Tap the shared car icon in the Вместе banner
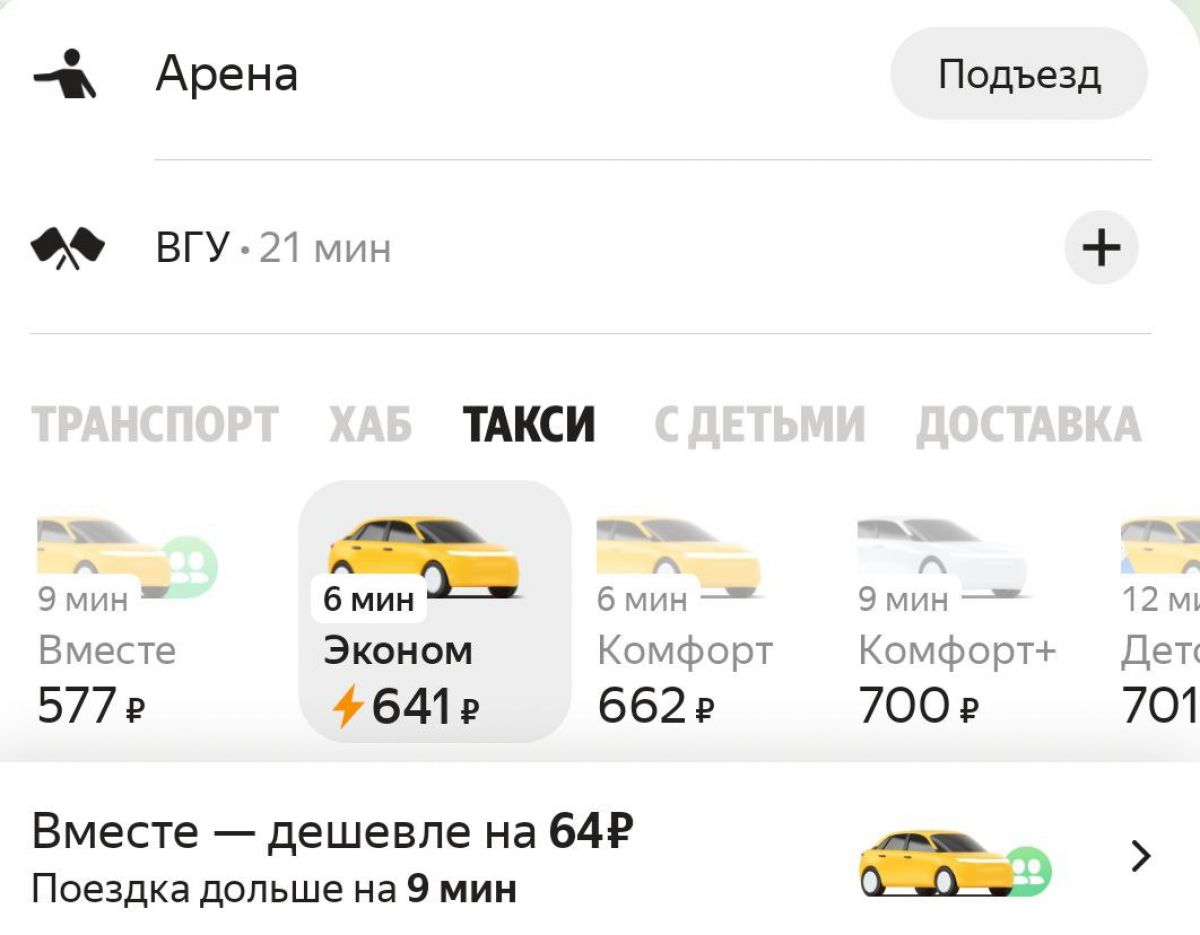 (955, 861)
